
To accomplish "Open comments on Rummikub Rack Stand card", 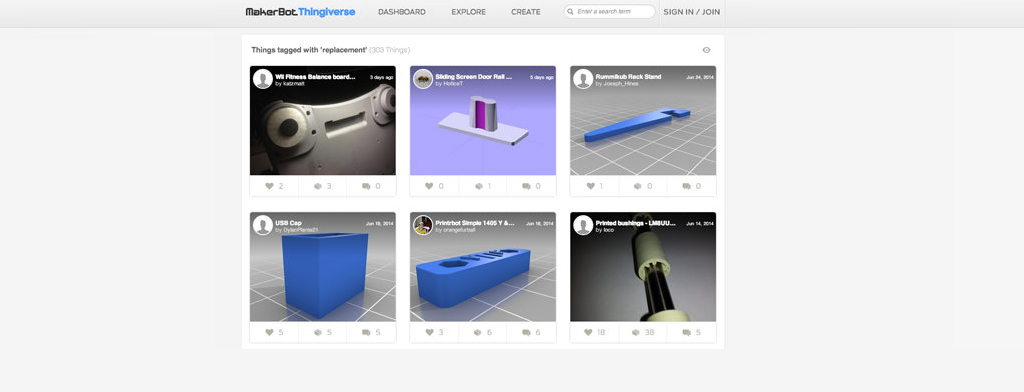I will 686,186.
